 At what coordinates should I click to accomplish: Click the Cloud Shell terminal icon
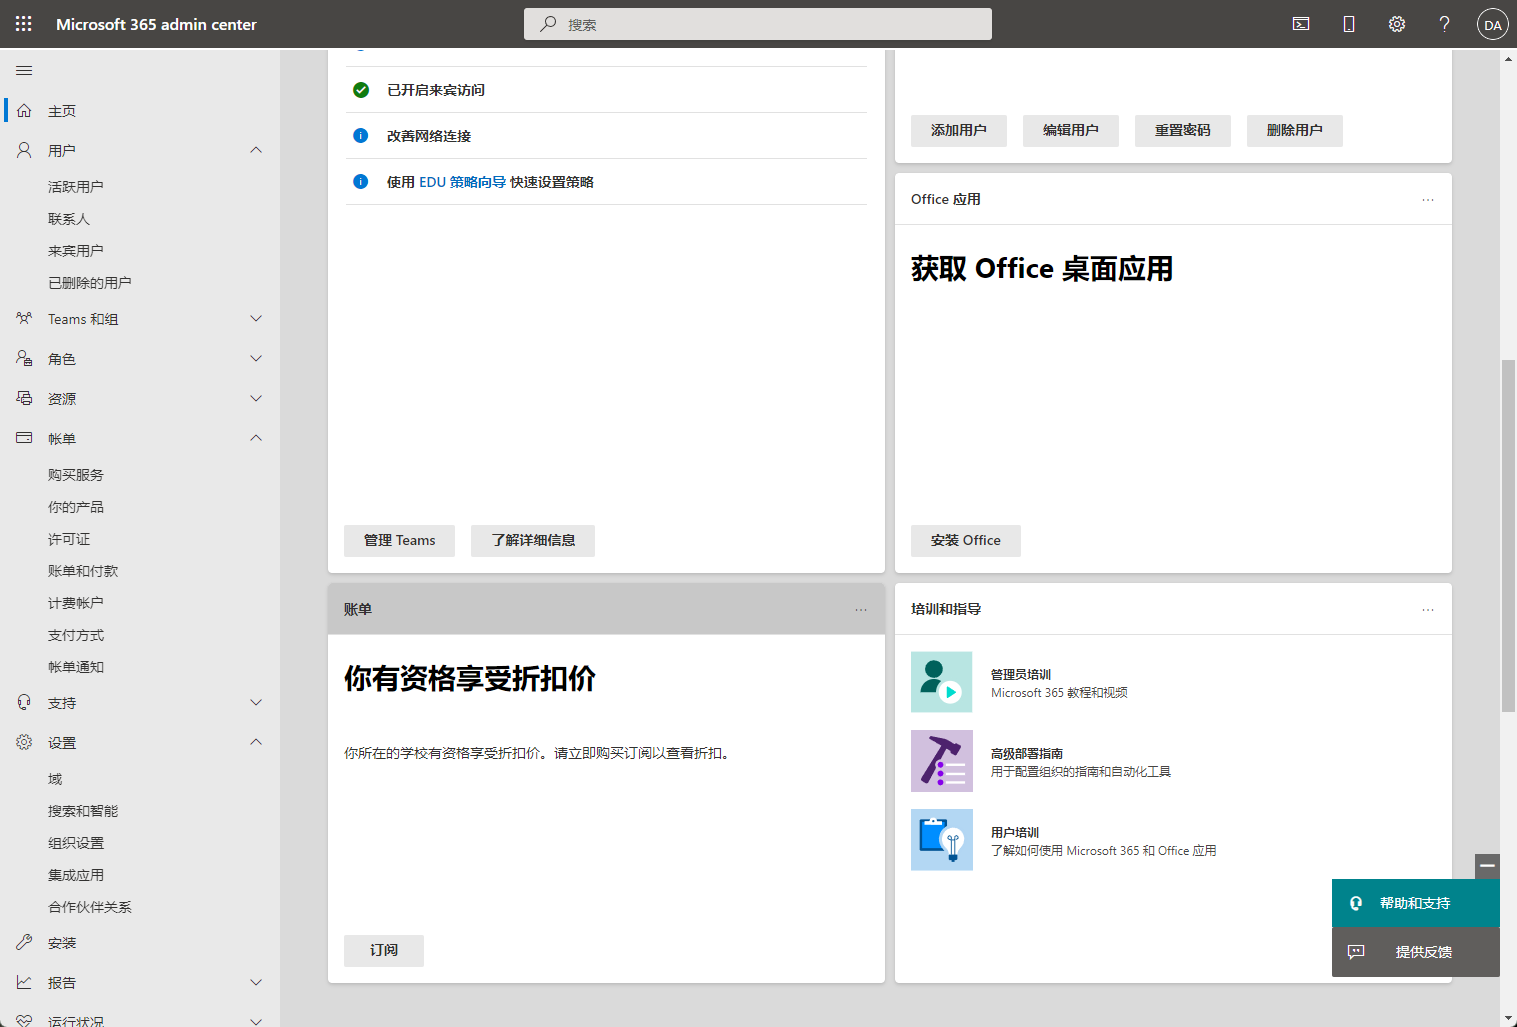coord(1300,24)
